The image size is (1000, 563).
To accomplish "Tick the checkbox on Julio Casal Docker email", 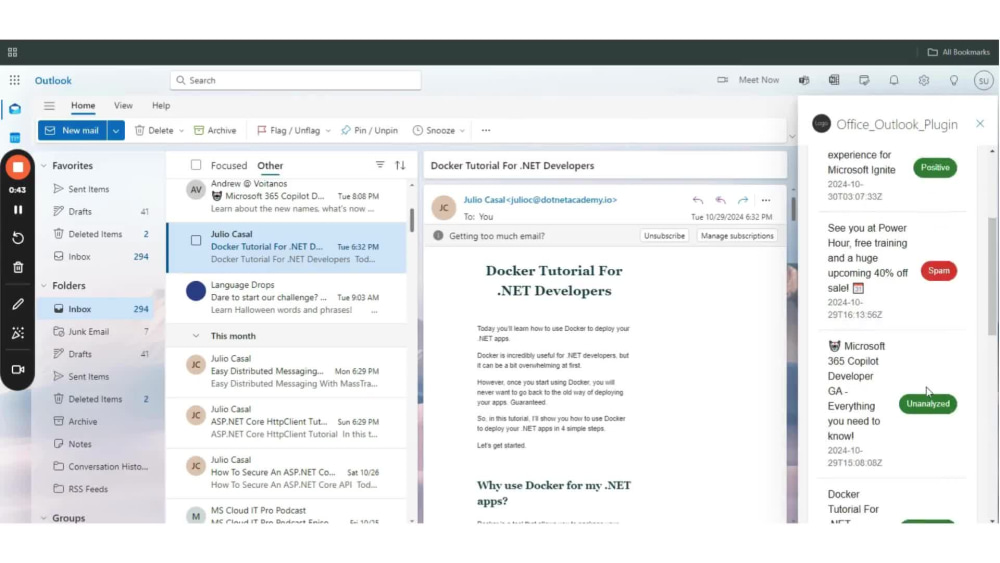I will coord(196,240).
